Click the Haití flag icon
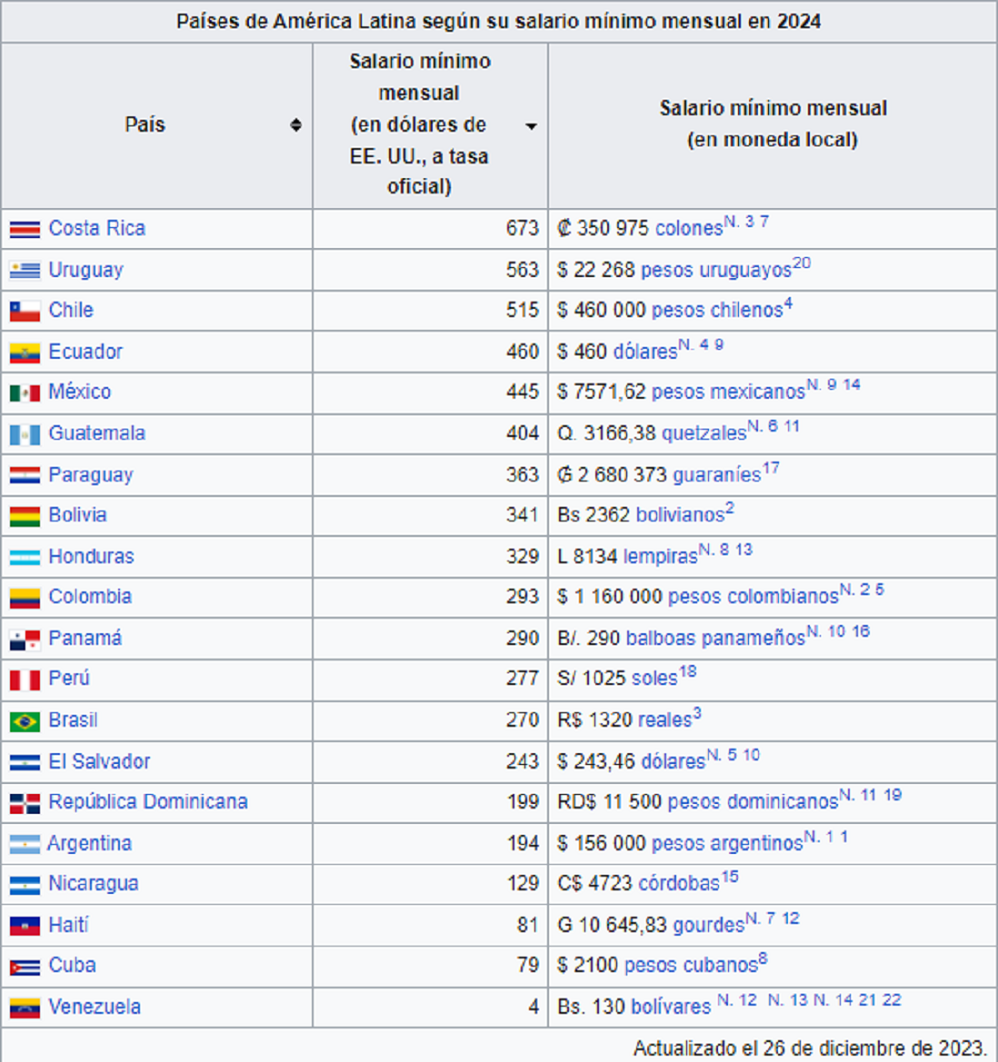 point(25,926)
